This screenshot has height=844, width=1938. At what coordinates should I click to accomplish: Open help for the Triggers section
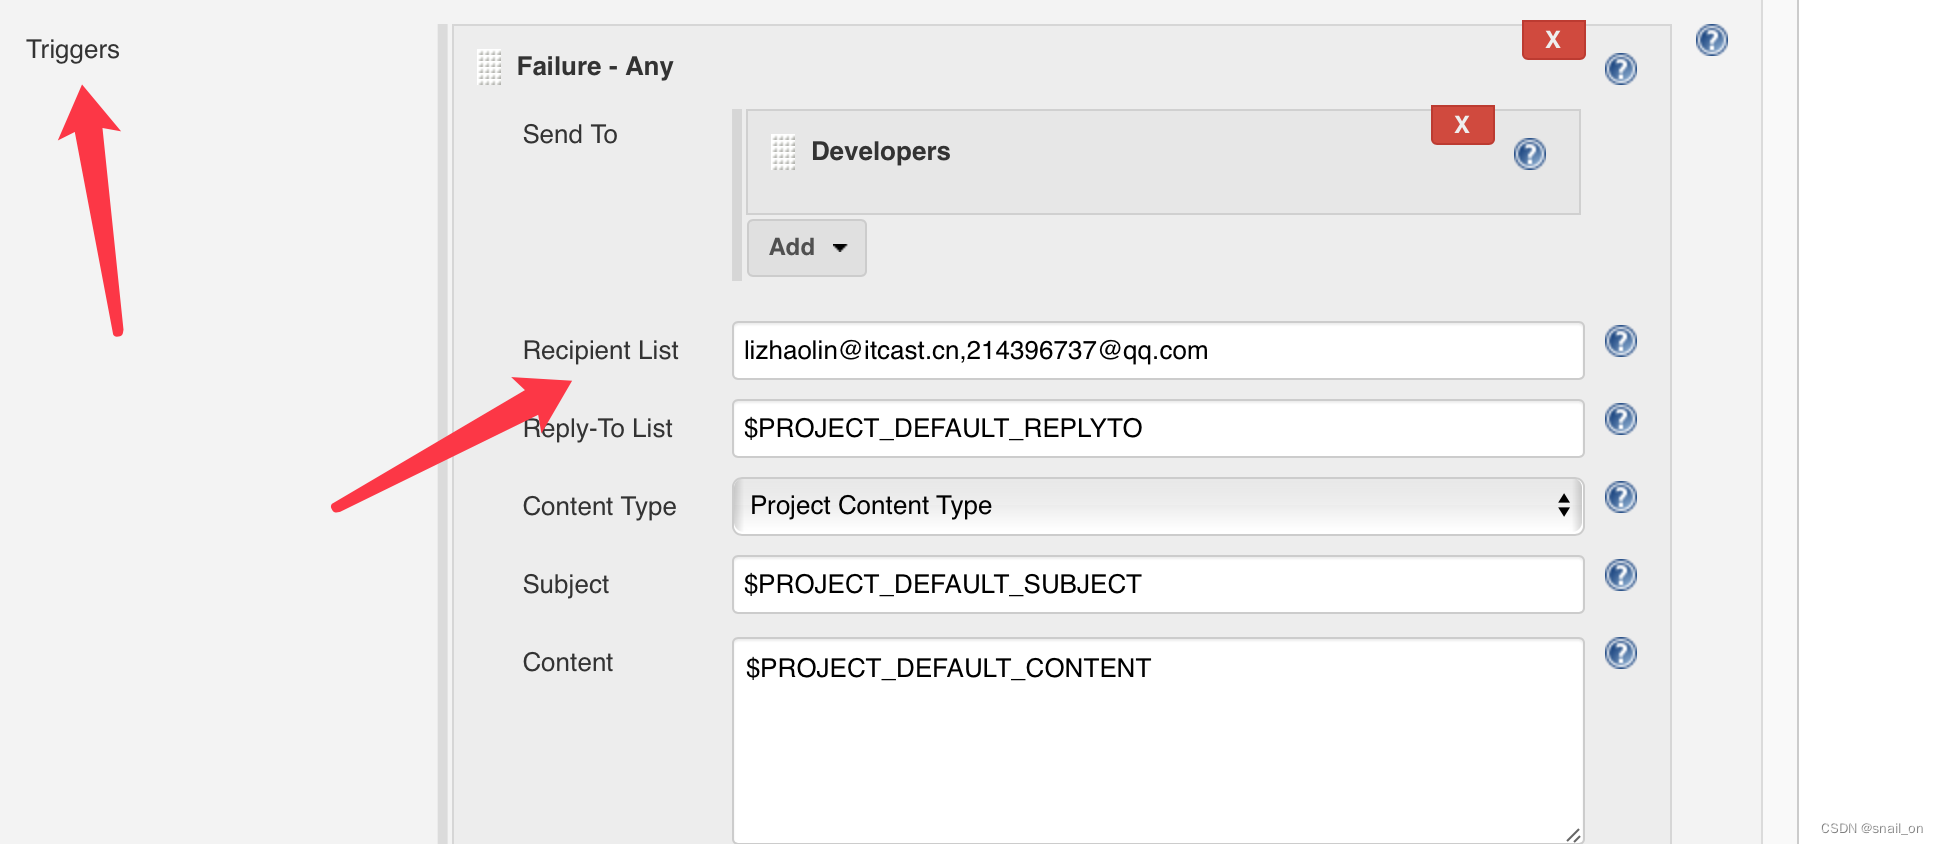[x=1711, y=40]
